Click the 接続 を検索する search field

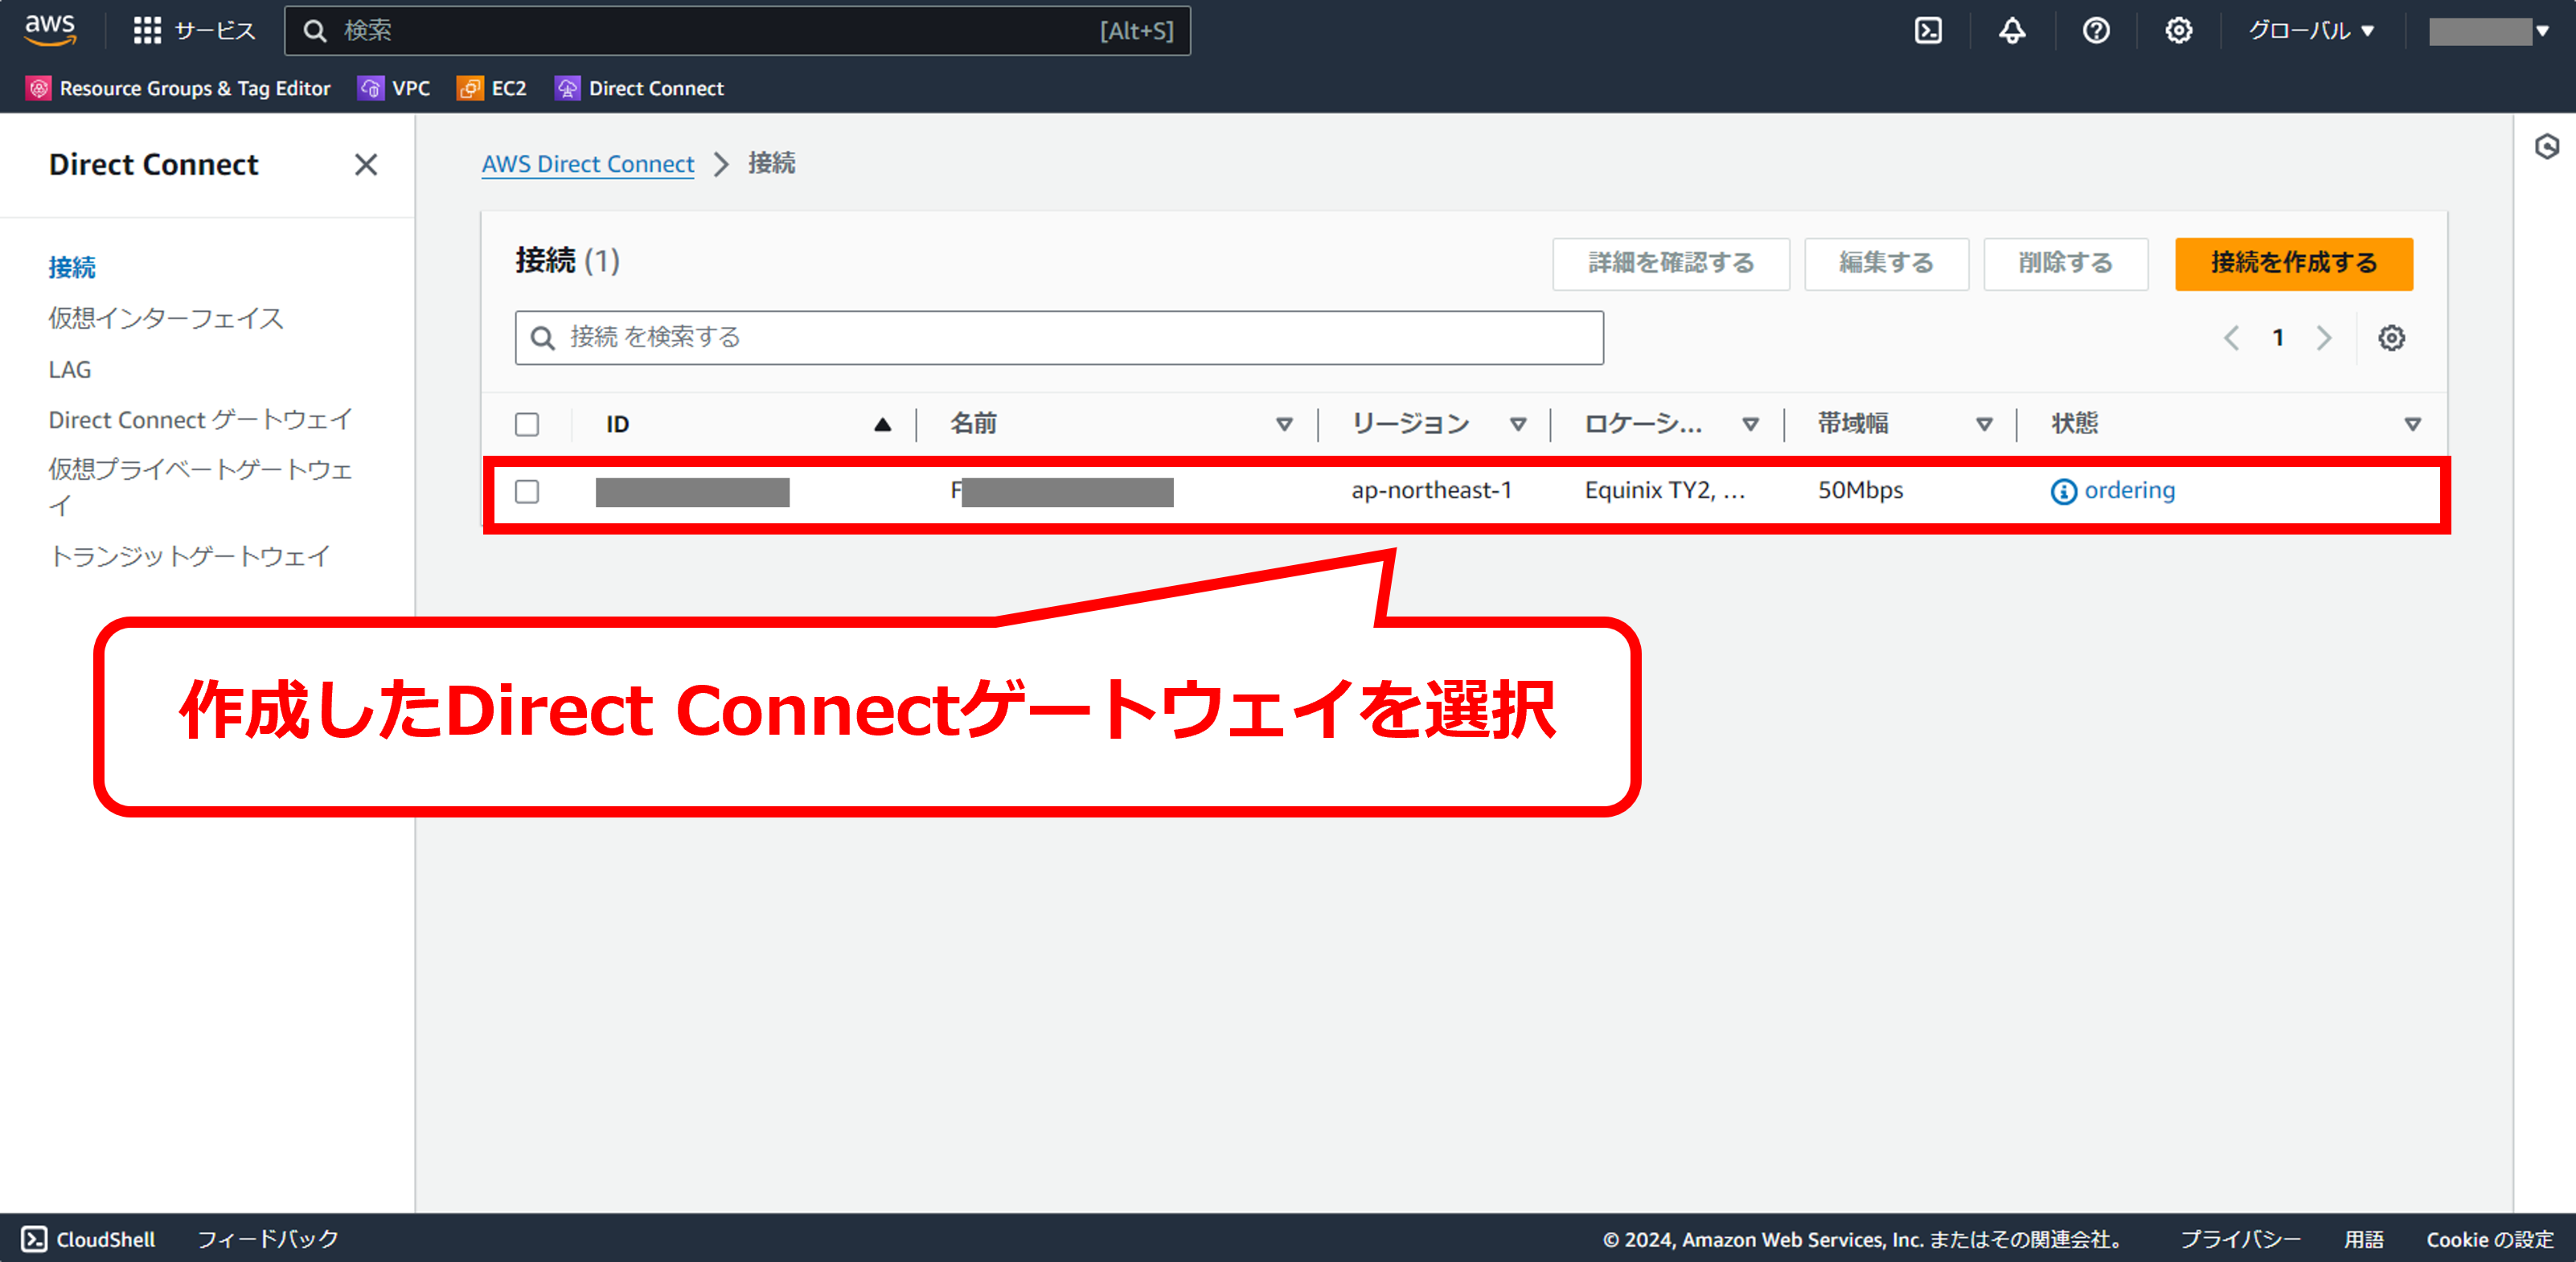1058,338
